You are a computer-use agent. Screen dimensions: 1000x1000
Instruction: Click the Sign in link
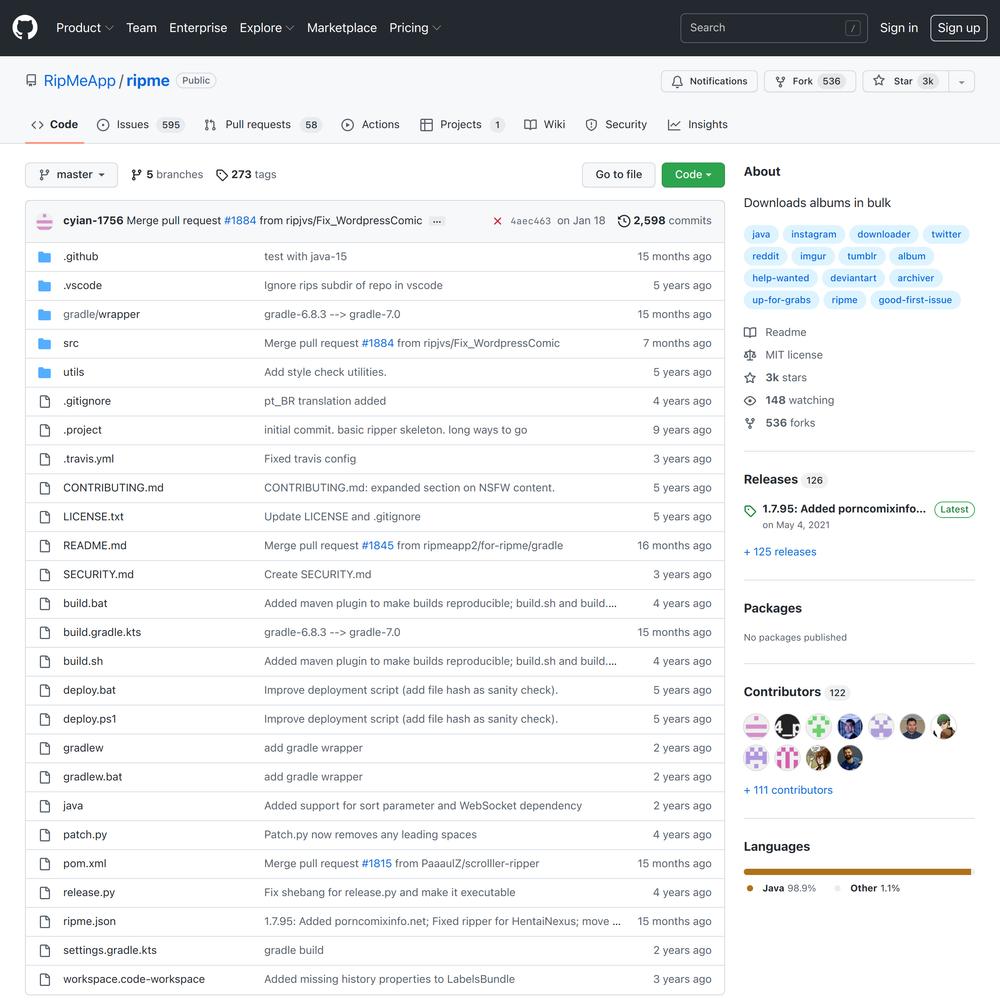tap(899, 28)
